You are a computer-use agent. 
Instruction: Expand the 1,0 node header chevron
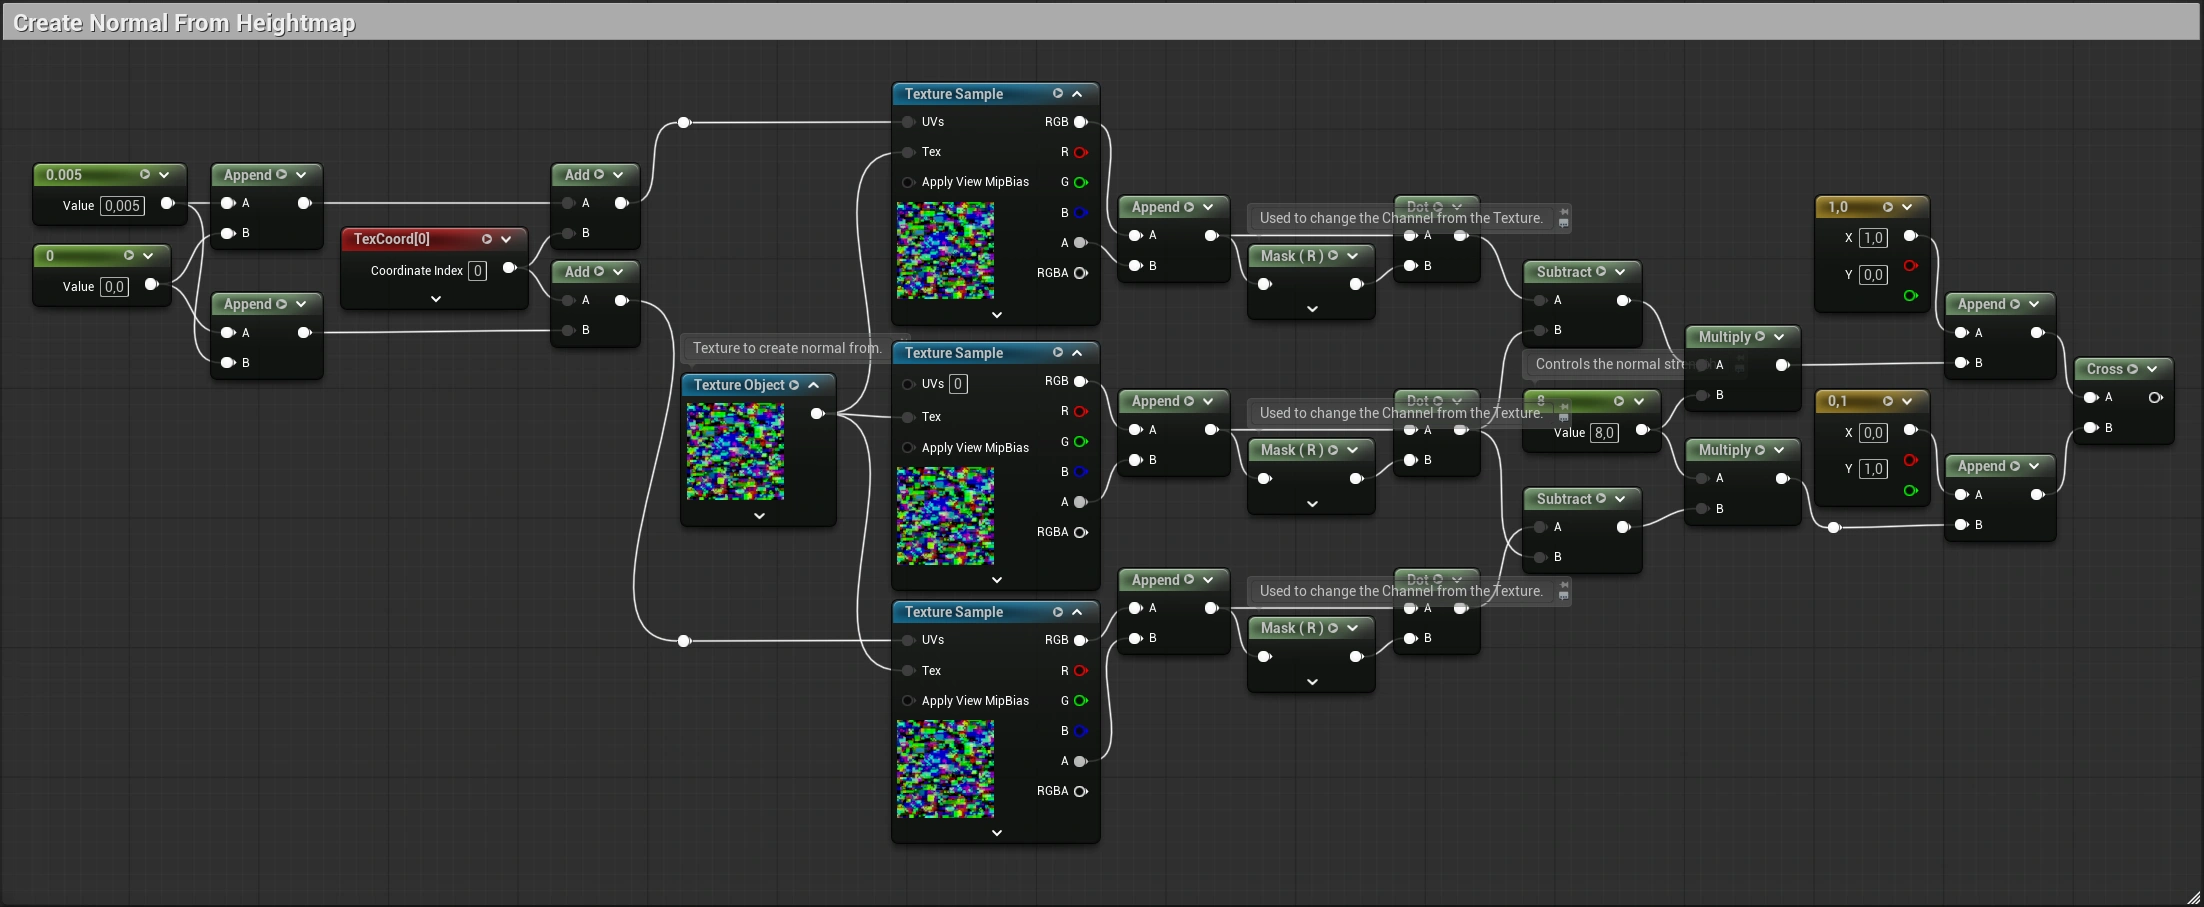[x=1907, y=207]
